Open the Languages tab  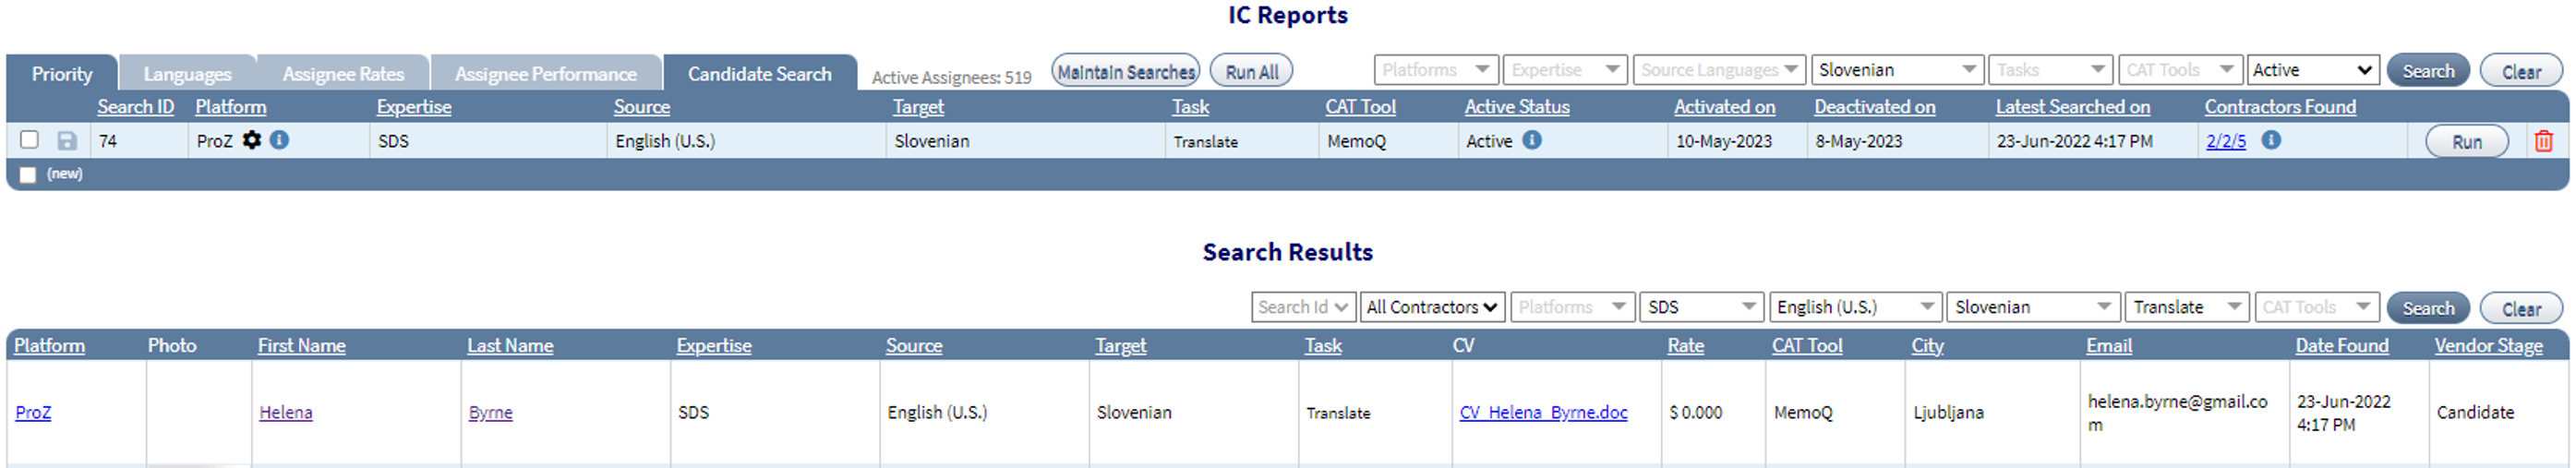[x=187, y=74]
